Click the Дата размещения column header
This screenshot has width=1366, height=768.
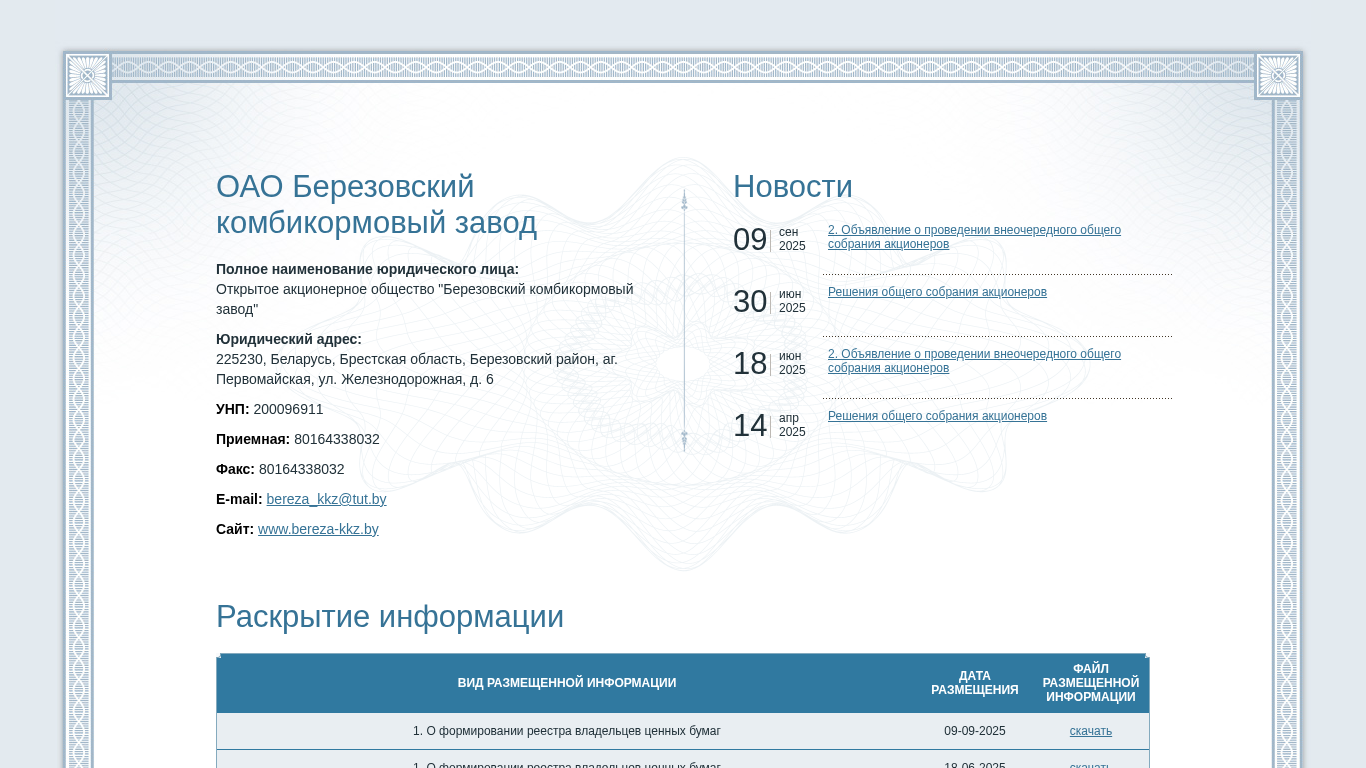tap(975, 683)
